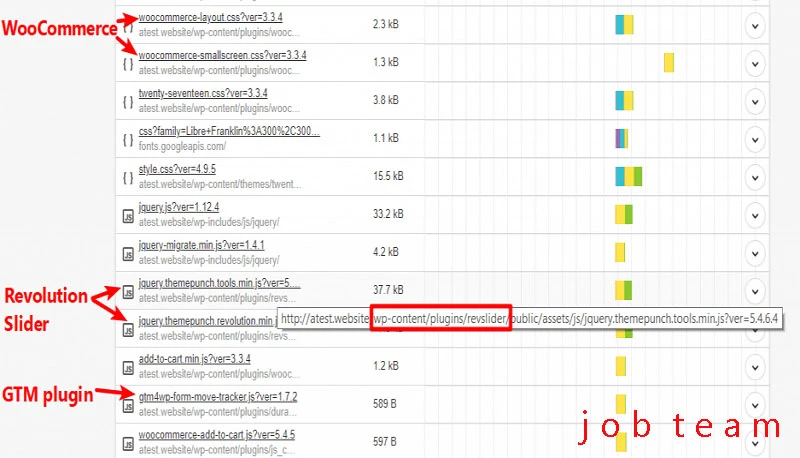800x458 pixels.
Task: Expand the jquery.js request details chevron
Action: [755, 215]
